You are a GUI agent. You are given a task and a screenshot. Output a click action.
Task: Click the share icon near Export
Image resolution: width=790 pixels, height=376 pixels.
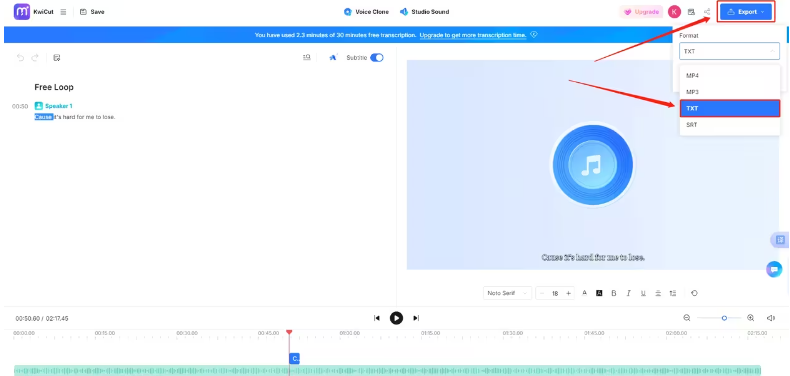(707, 12)
